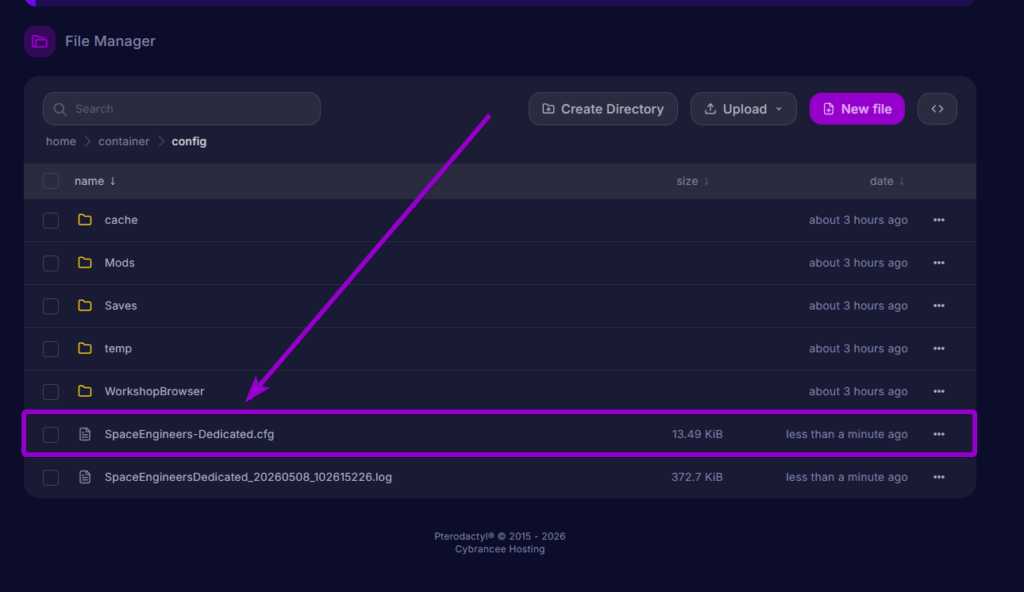Sort the list by name column
Screen dimensions: 1024x592
click(x=95, y=181)
